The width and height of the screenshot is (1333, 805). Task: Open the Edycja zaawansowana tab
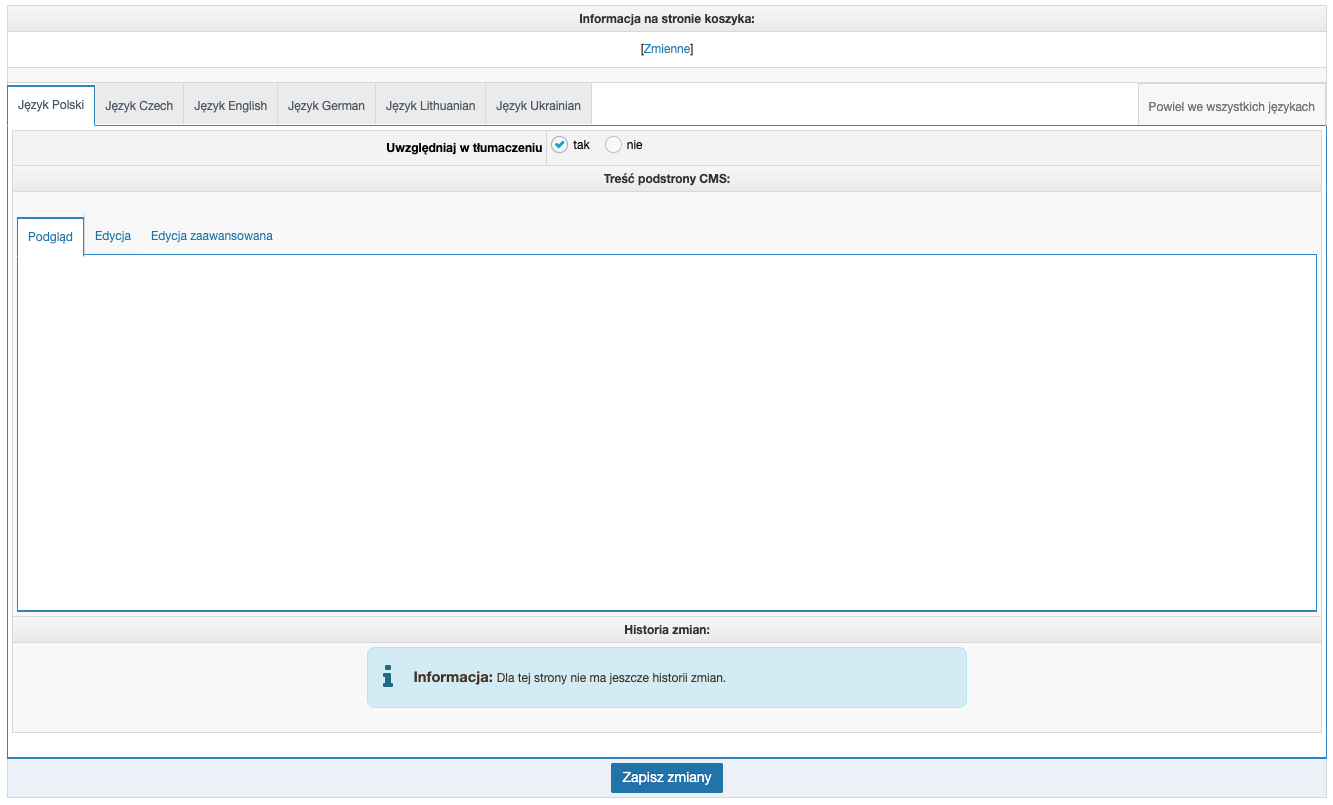(x=212, y=236)
